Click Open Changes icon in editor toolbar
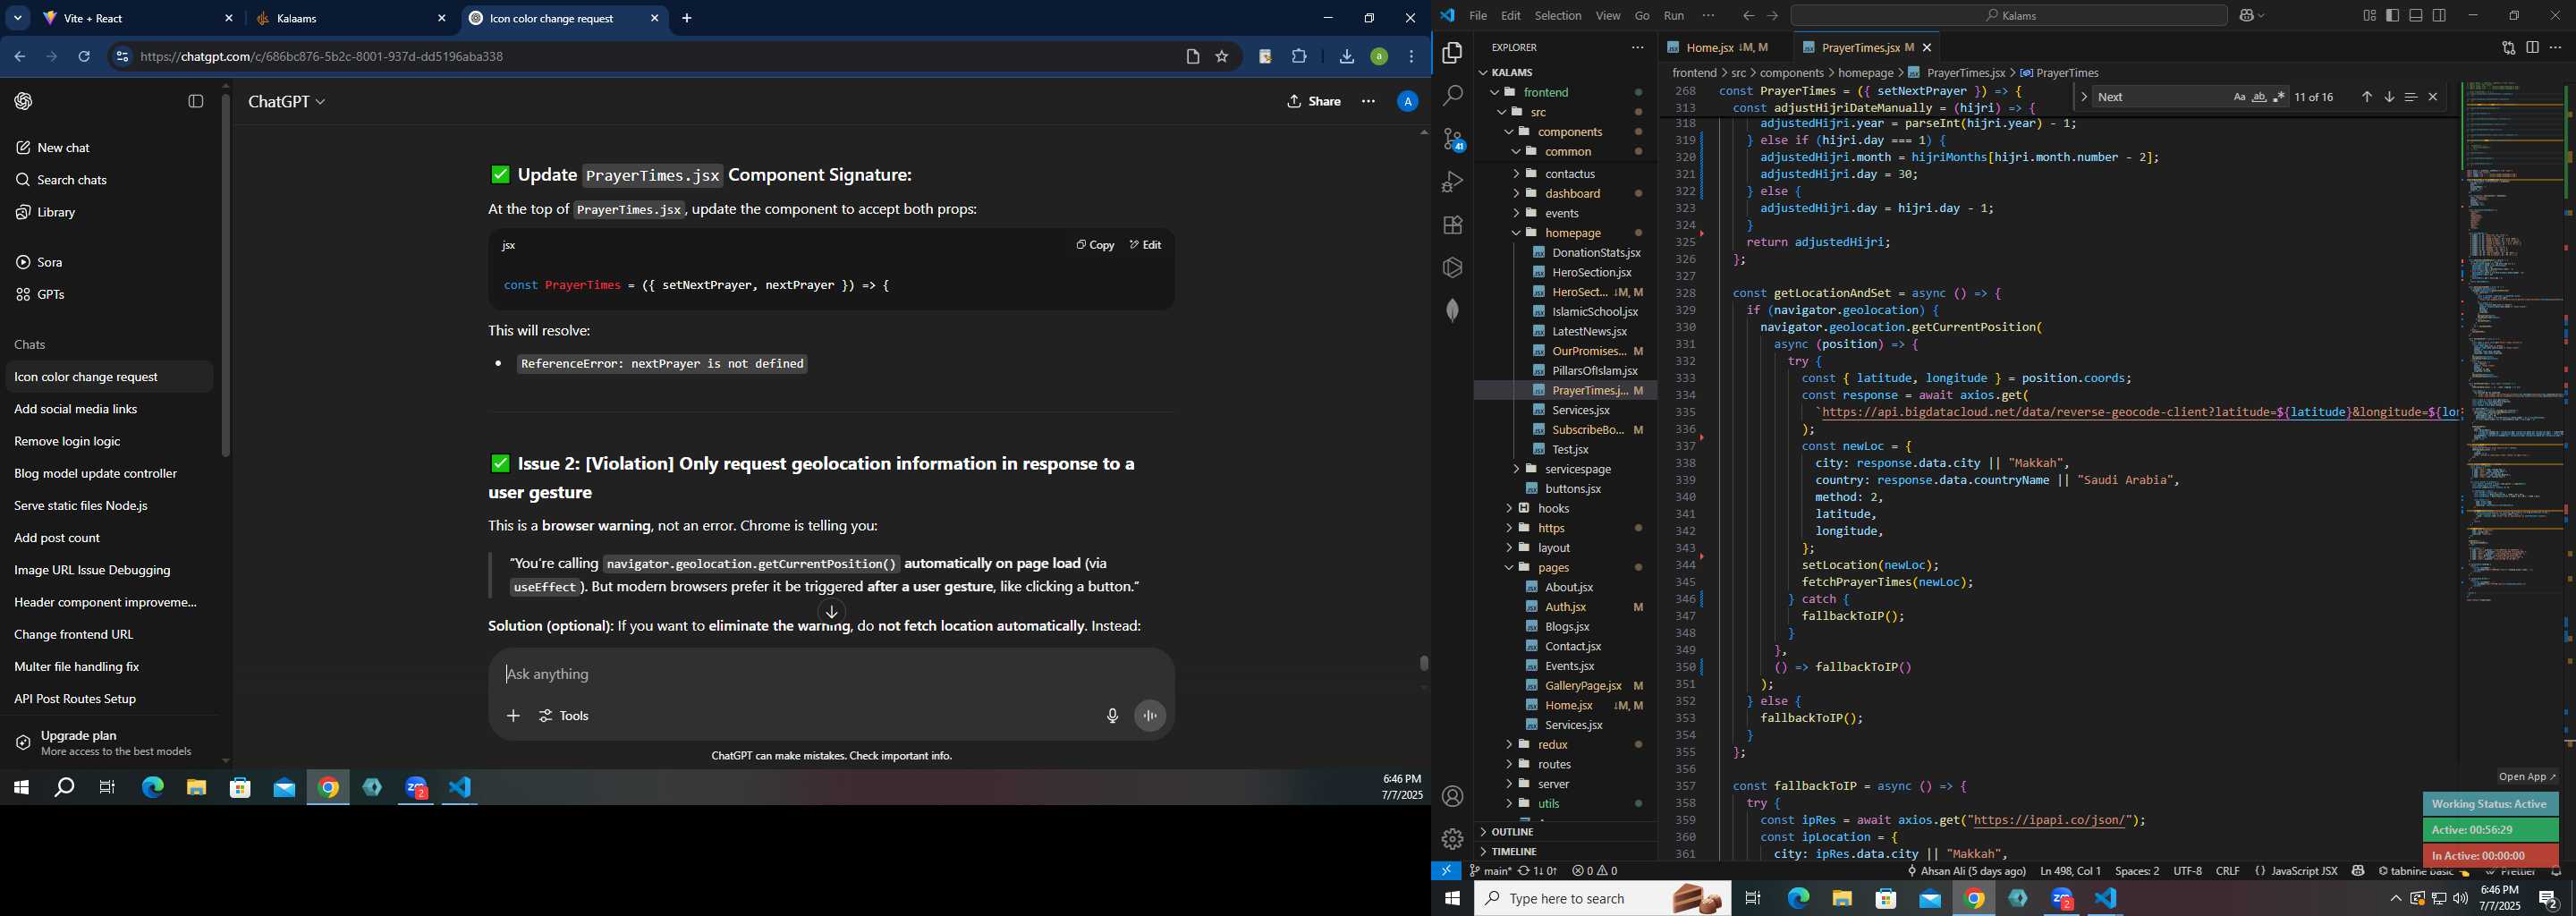2576x916 pixels. pos(2509,48)
